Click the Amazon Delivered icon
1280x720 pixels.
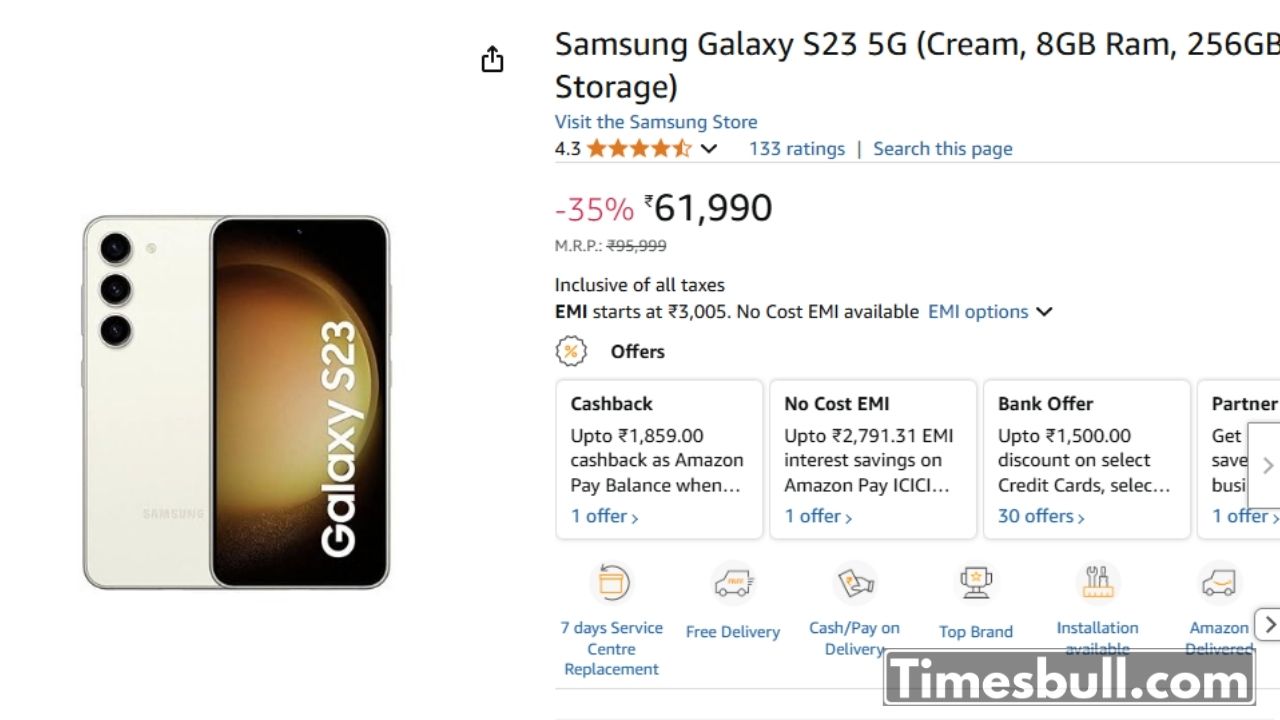pos(1218,583)
